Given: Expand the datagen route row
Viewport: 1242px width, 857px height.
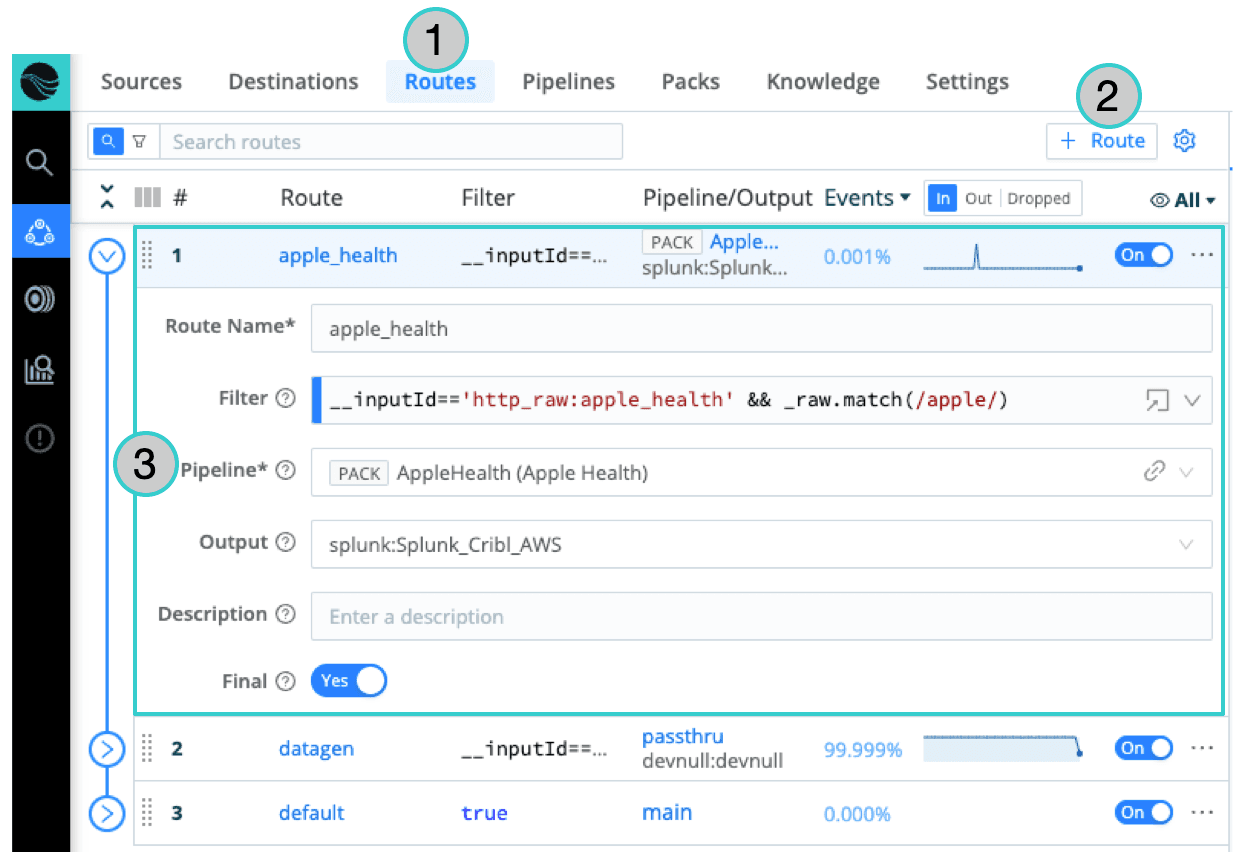Looking at the screenshot, I should click(x=107, y=748).
